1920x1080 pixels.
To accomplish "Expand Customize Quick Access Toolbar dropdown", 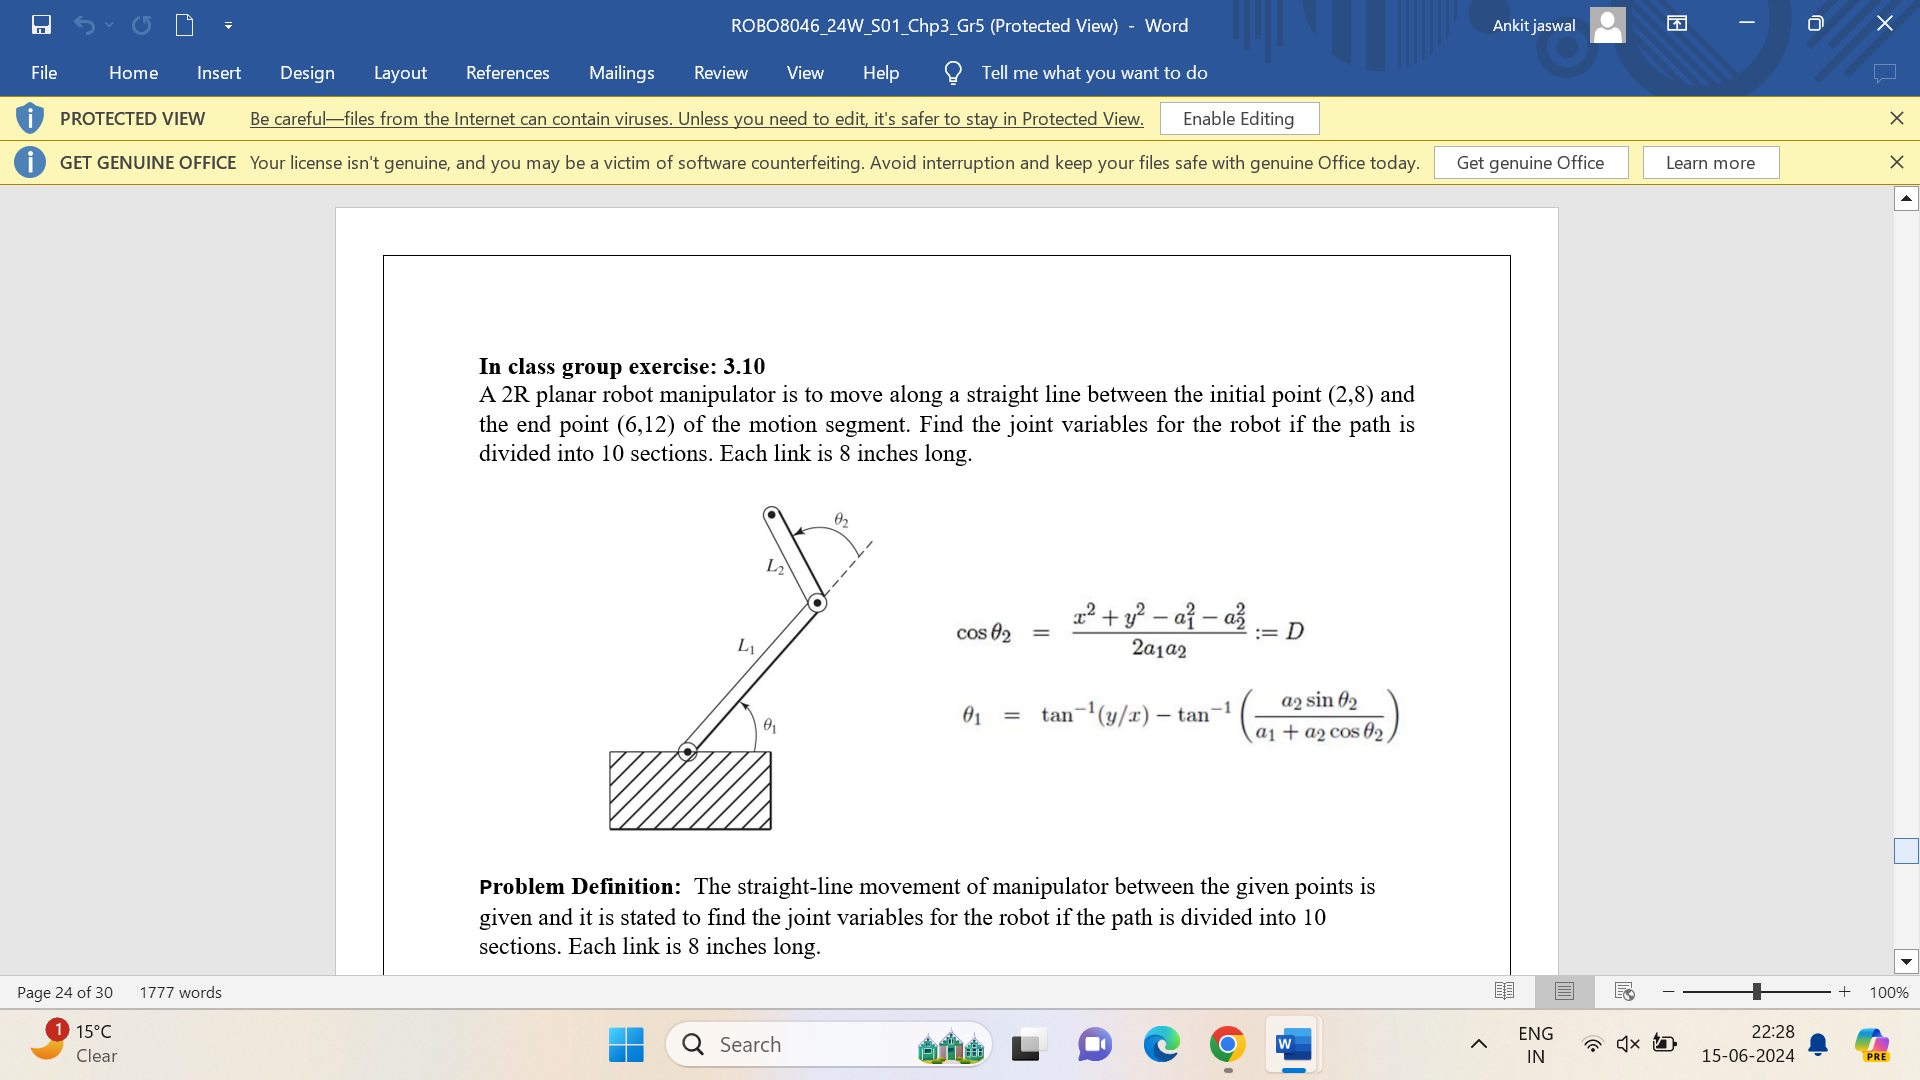I will pyautogui.click(x=228, y=25).
